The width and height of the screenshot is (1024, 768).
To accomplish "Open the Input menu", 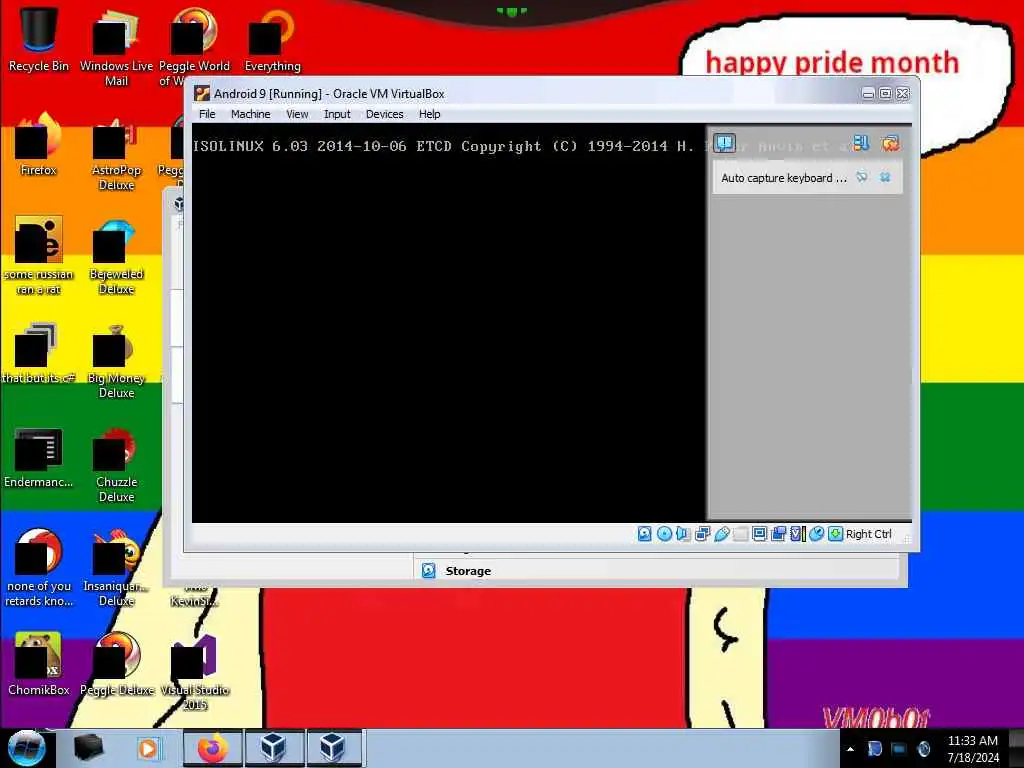I will pyautogui.click(x=337, y=114).
